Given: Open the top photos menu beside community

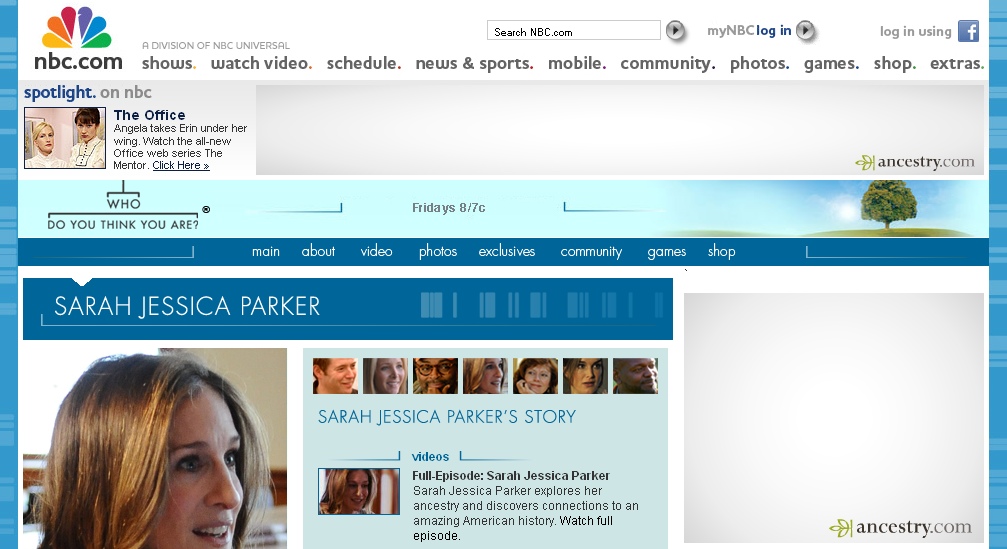Looking at the screenshot, I should pyautogui.click(x=760, y=64).
